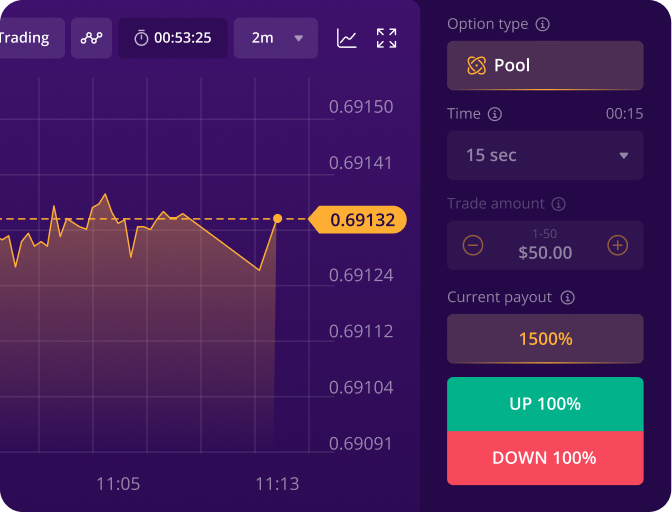
Task: Increase trade amount with plus button
Action: pos(618,245)
